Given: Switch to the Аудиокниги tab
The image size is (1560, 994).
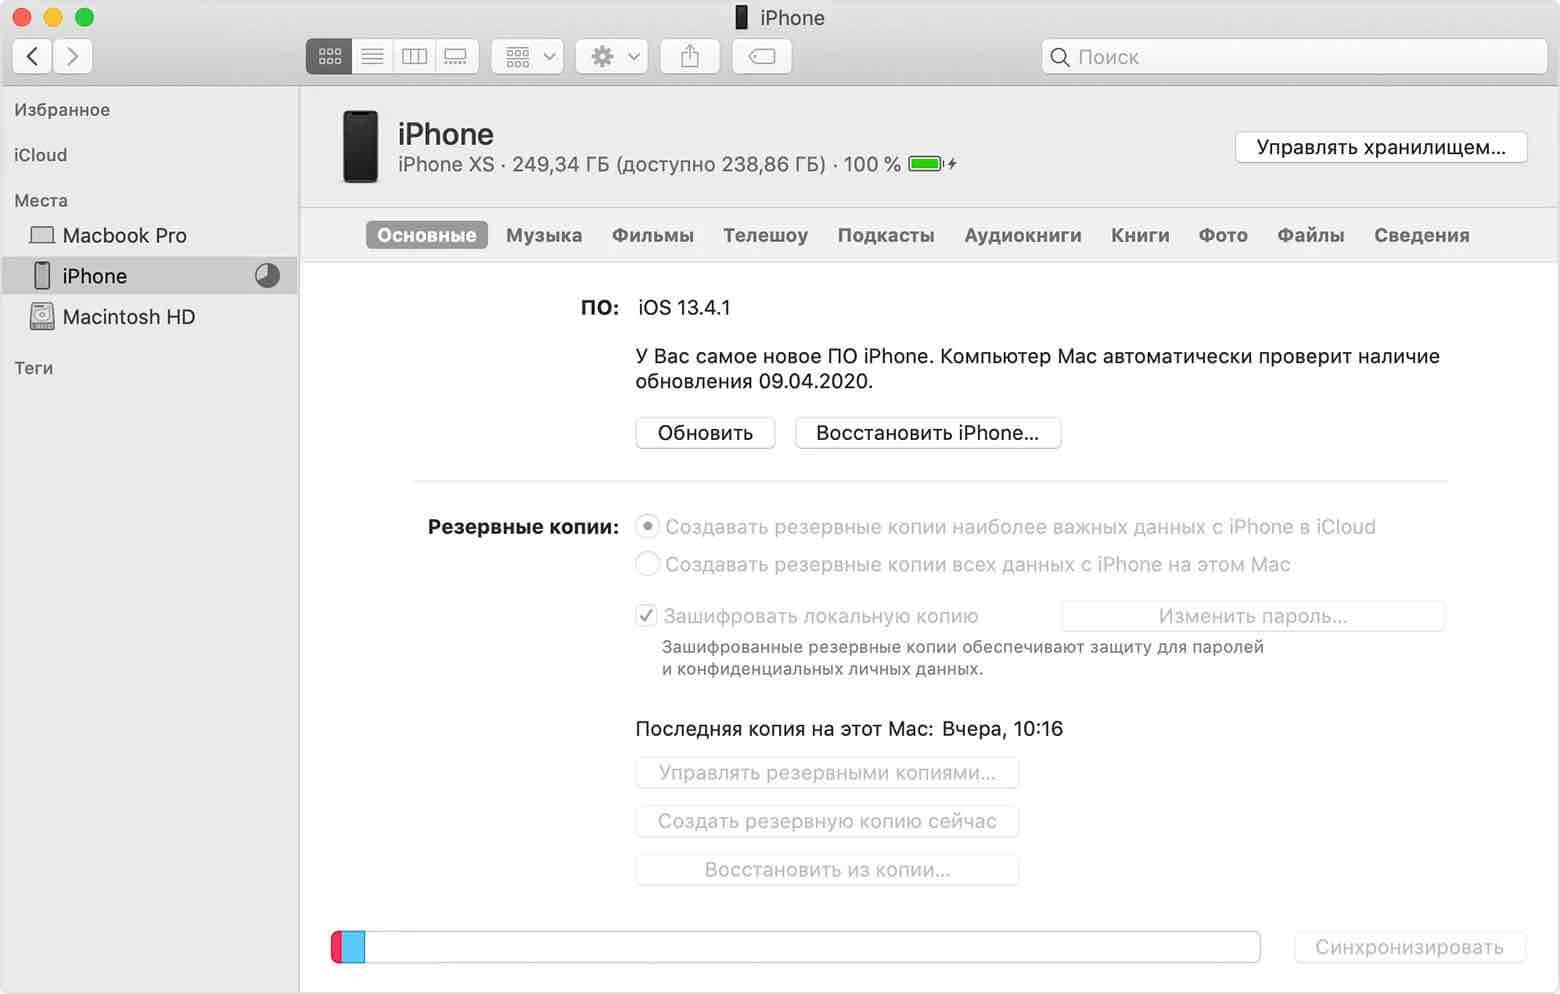Looking at the screenshot, I should 1023,235.
